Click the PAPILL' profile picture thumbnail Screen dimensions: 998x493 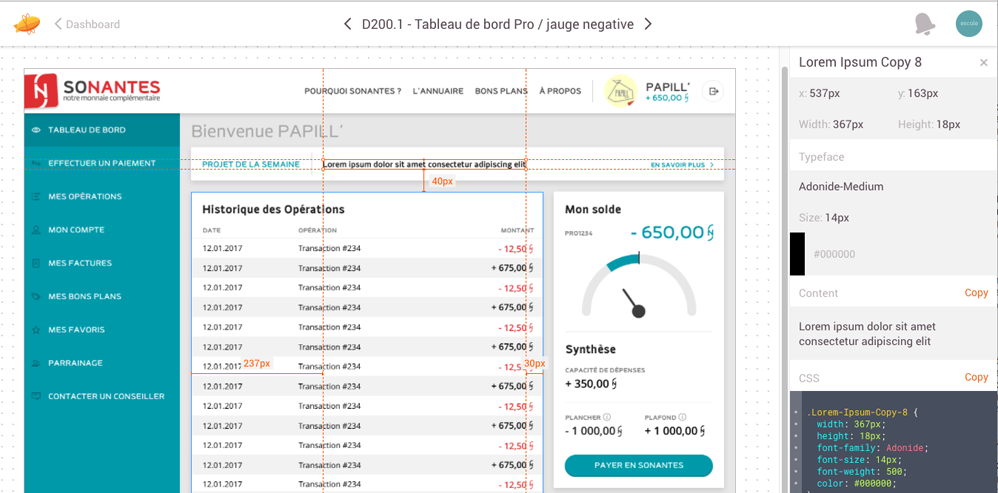point(621,91)
